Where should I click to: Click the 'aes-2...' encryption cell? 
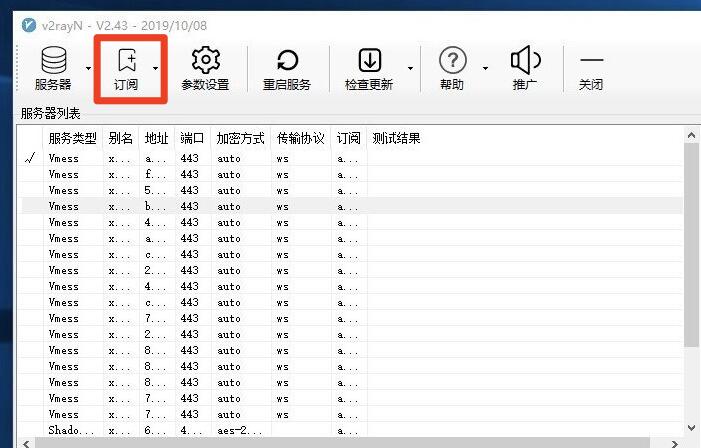click(240, 431)
